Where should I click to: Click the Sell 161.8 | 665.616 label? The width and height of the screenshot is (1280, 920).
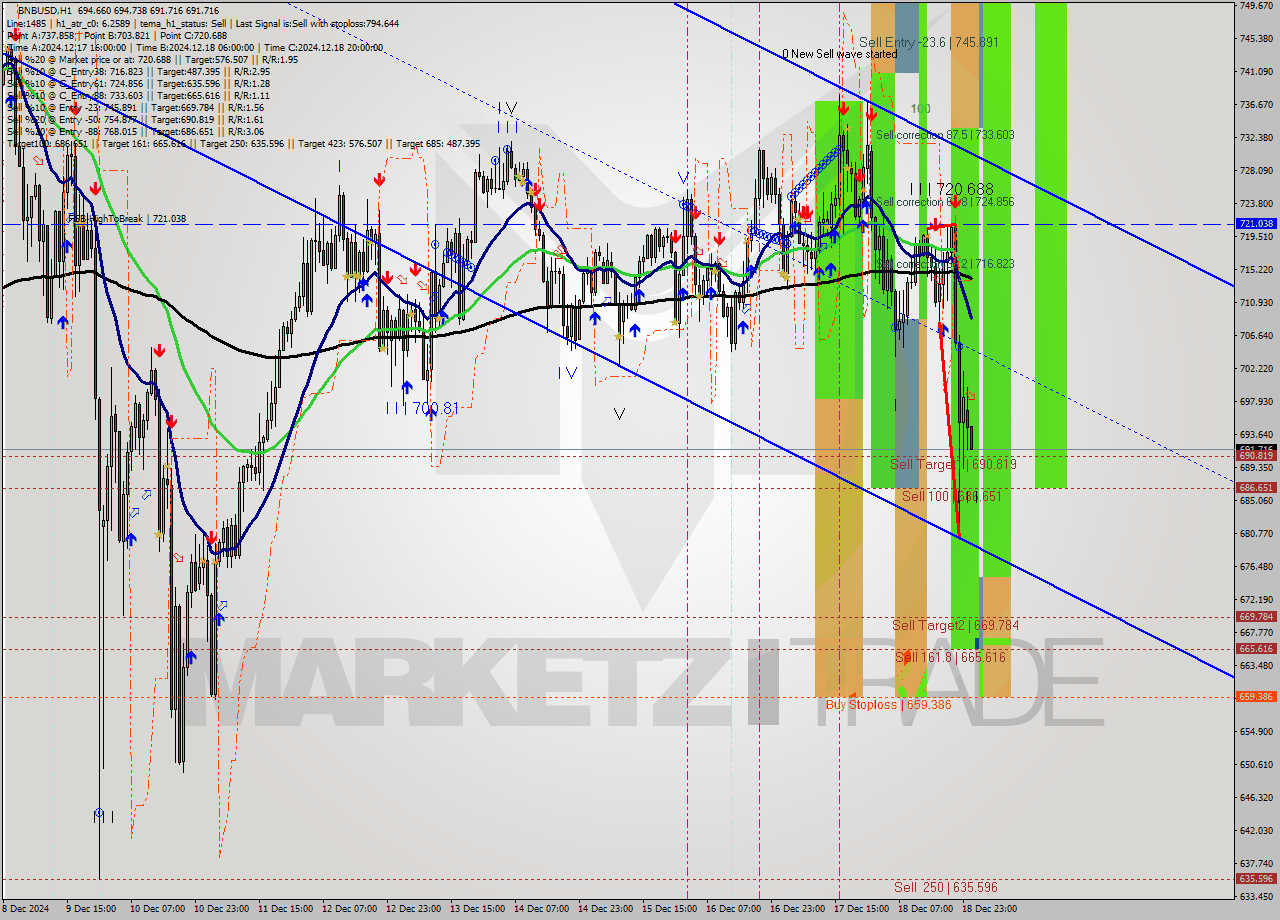coord(951,657)
